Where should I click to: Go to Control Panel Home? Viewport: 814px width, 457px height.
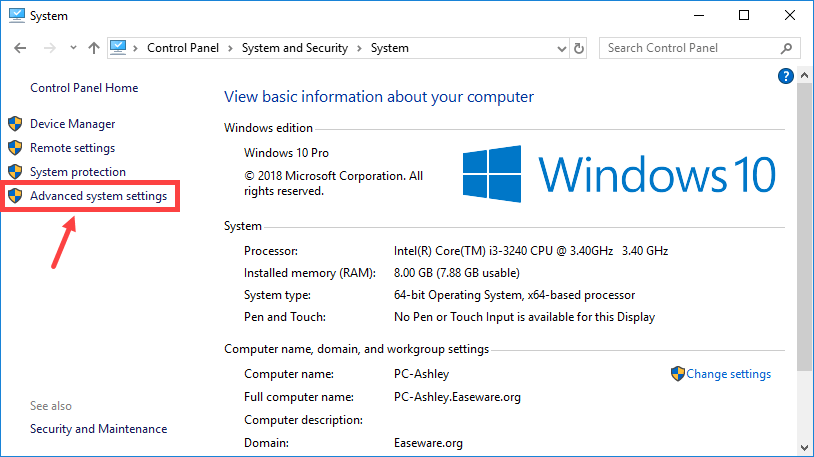tap(84, 88)
